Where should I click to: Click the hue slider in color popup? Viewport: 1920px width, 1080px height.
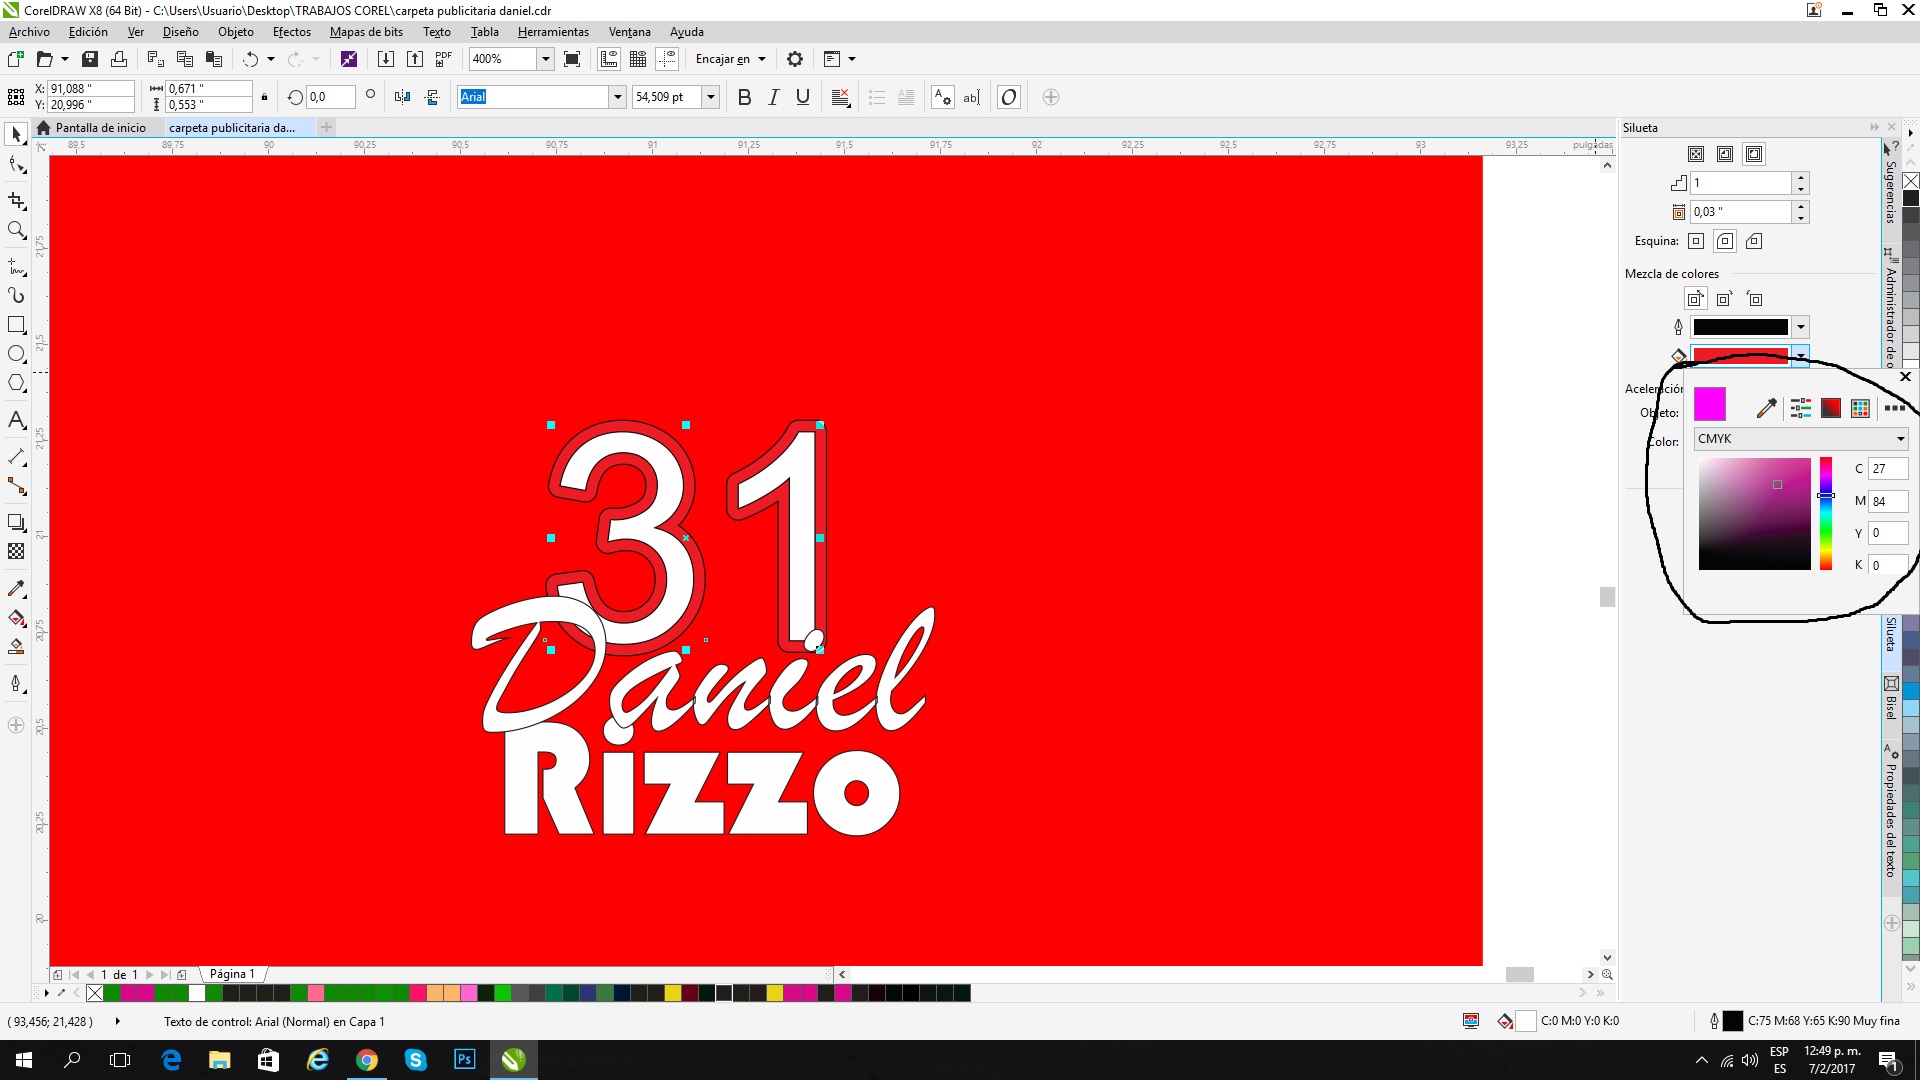pyautogui.click(x=1825, y=514)
